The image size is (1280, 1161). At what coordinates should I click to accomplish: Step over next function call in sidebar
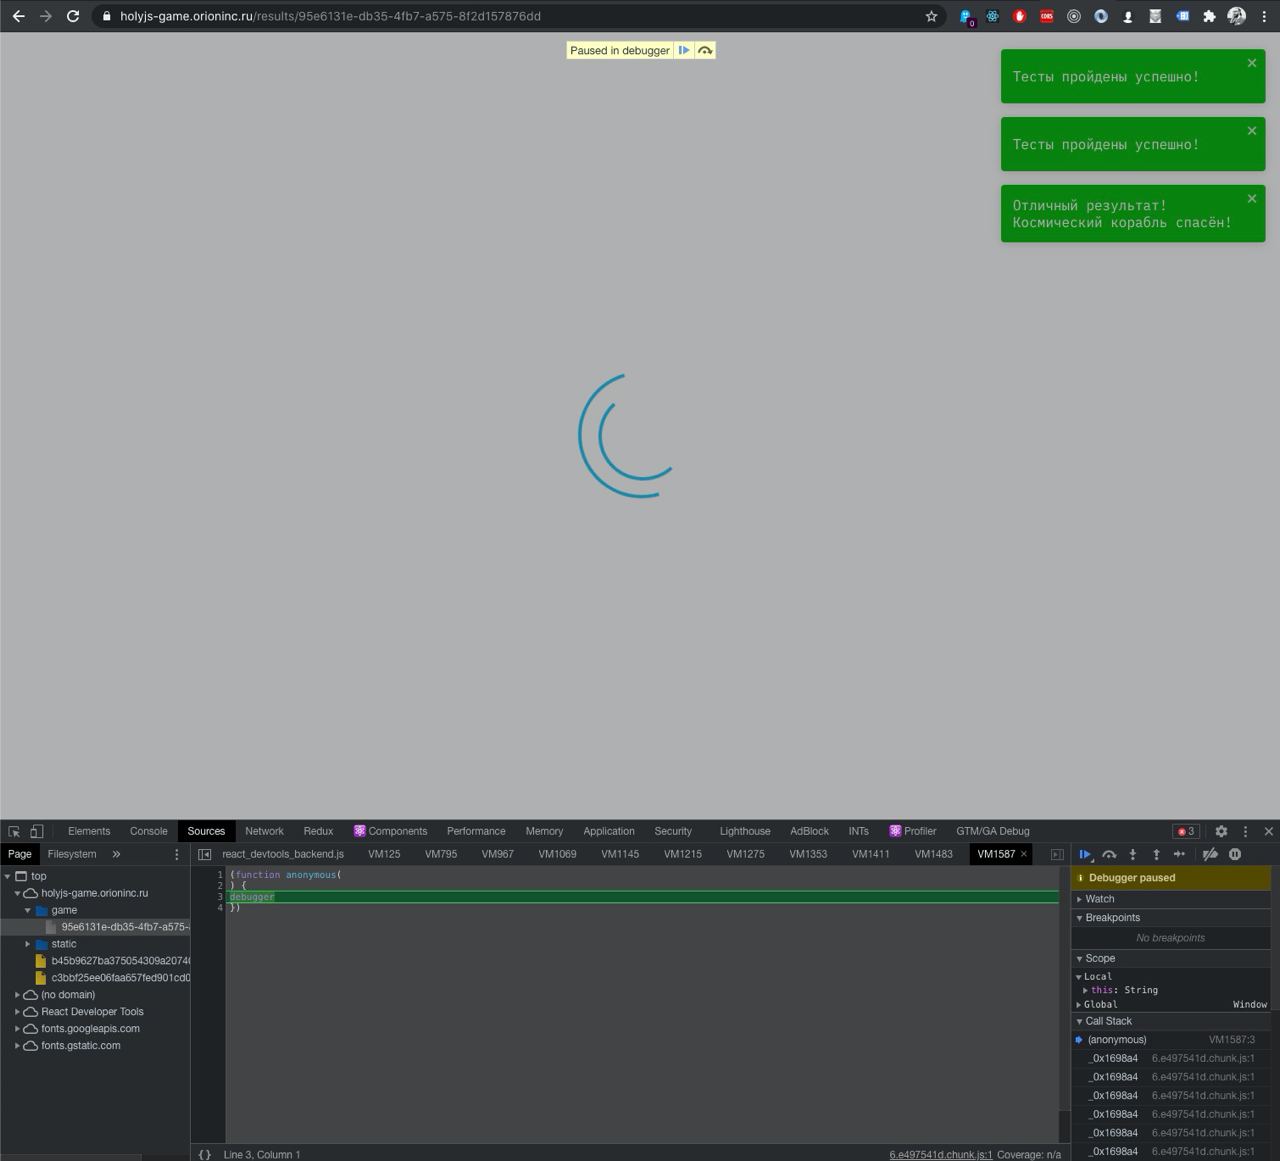click(x=1109, y=854)
